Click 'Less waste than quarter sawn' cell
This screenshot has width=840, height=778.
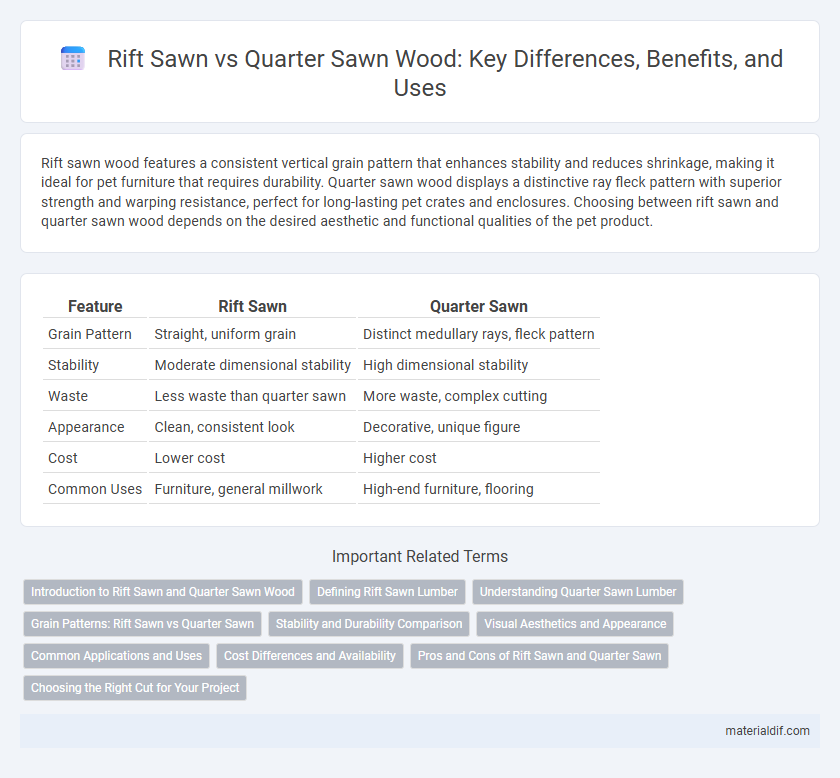(250, 397)
